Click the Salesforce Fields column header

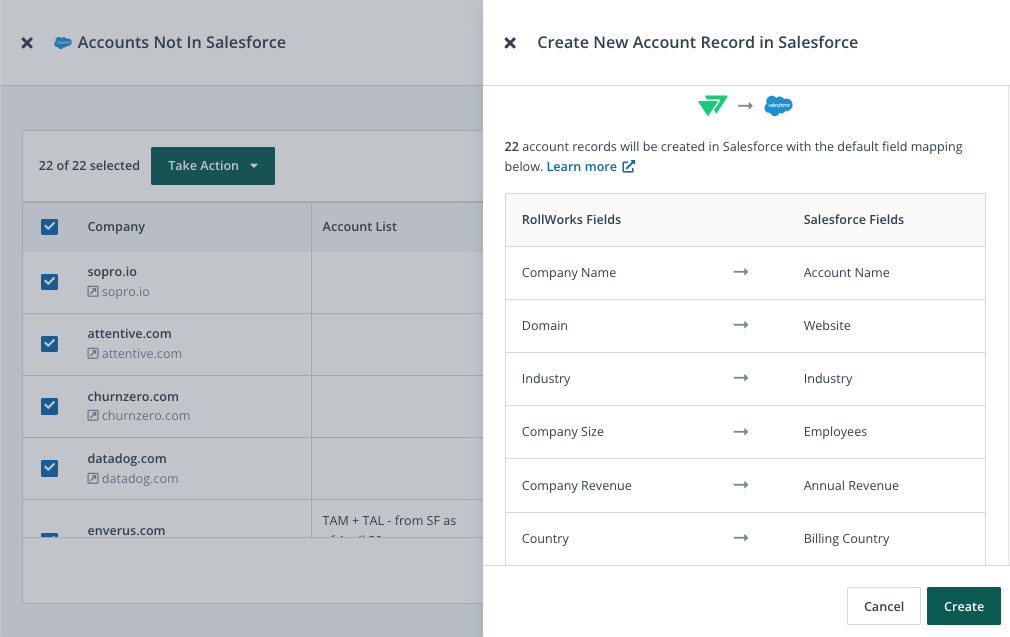853,220
